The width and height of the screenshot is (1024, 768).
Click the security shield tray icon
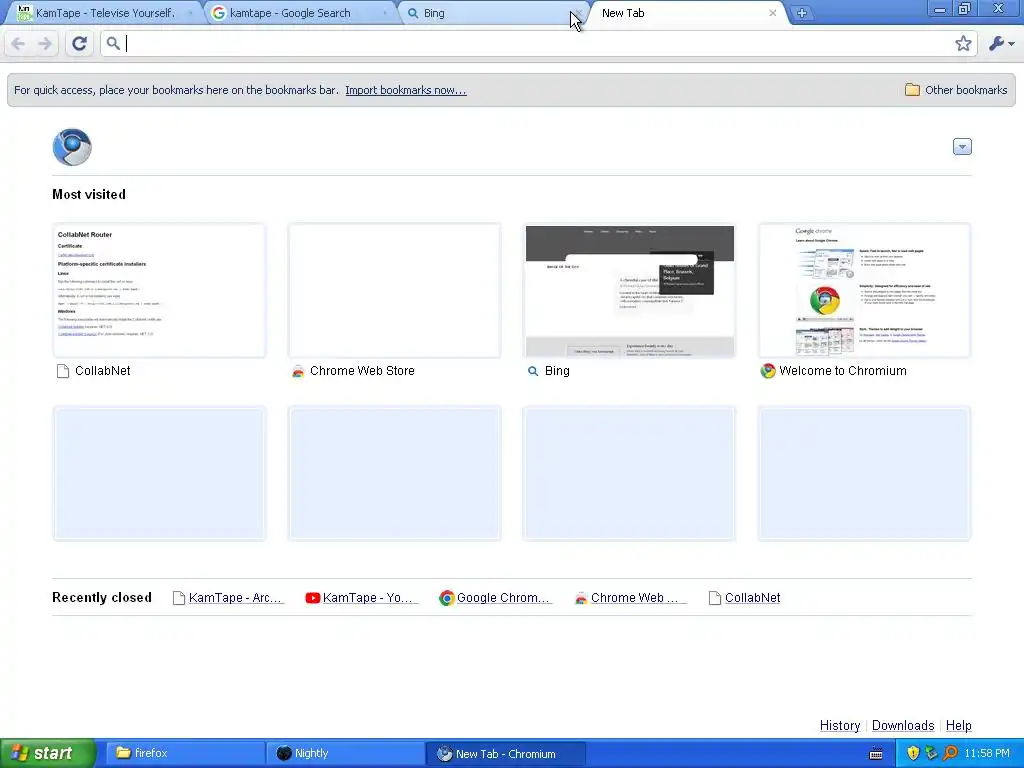pyautogui.click(x=913, y=753)
